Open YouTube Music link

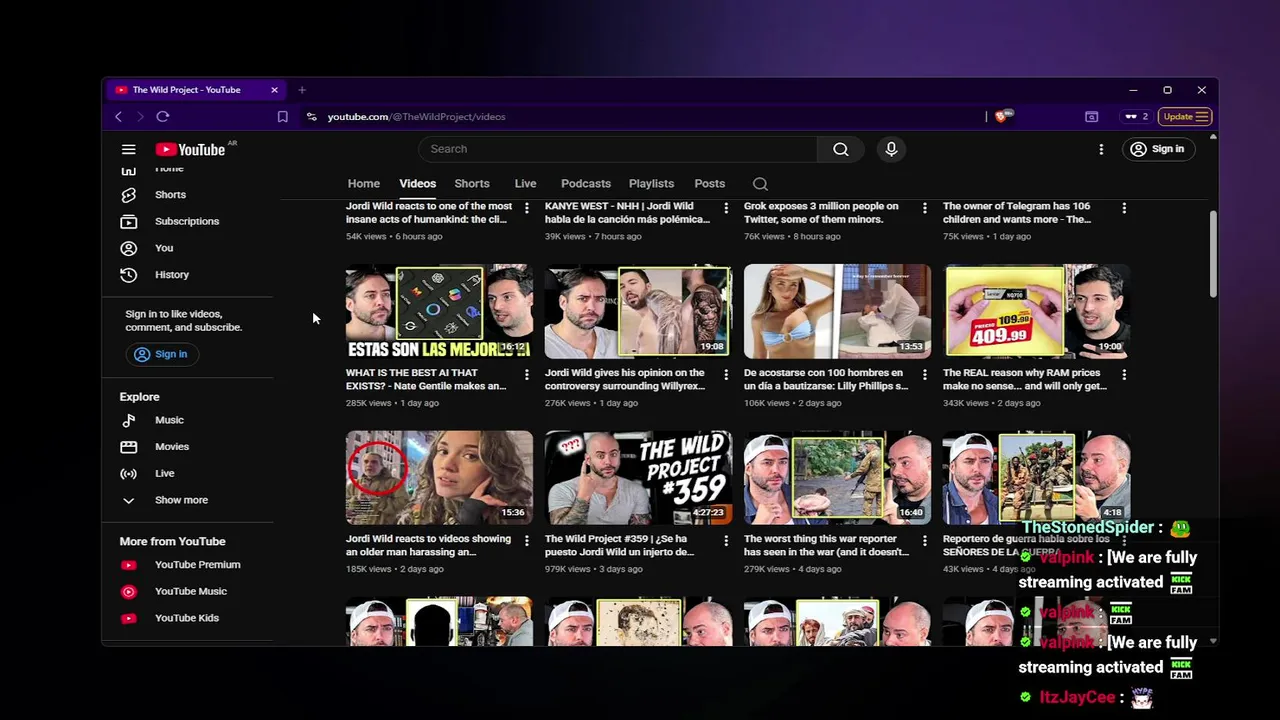click(x=190, y=591)
